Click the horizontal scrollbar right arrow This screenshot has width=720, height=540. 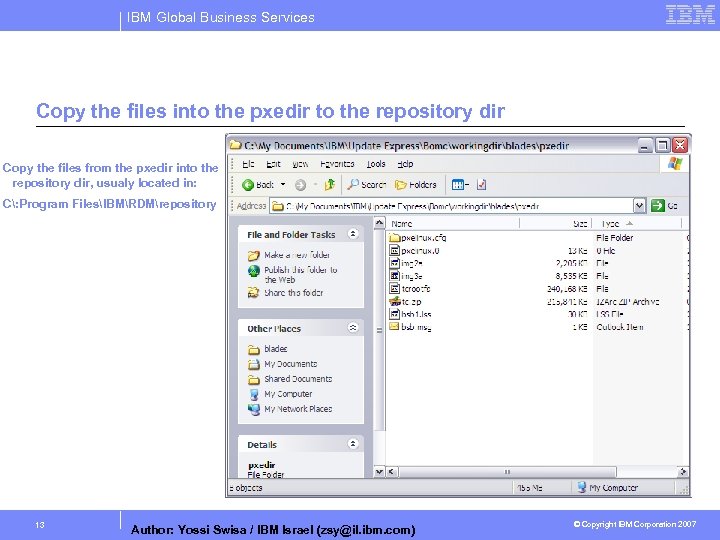pyautogui.click(x=683, y=472)
